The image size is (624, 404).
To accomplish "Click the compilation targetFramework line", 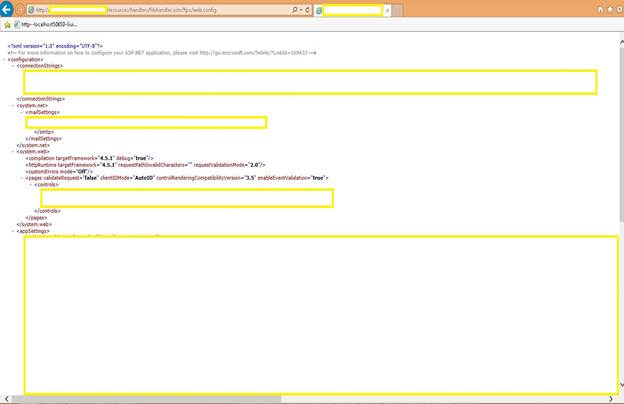I will click(90, 158).
